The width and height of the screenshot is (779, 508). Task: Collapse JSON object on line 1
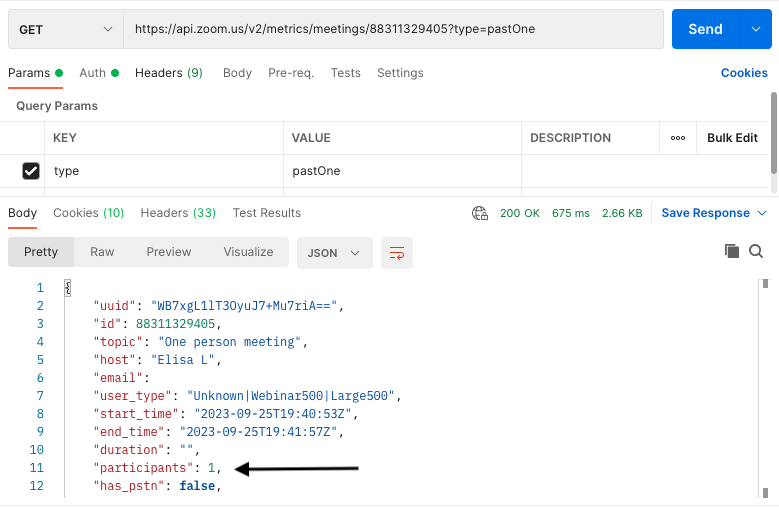point(68,288)
